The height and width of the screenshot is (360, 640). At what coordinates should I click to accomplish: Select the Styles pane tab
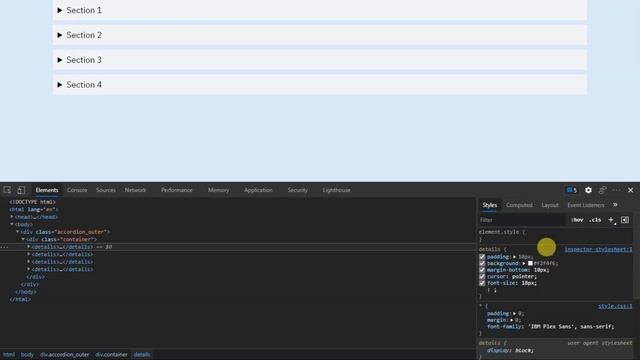[x=490, y=205]
